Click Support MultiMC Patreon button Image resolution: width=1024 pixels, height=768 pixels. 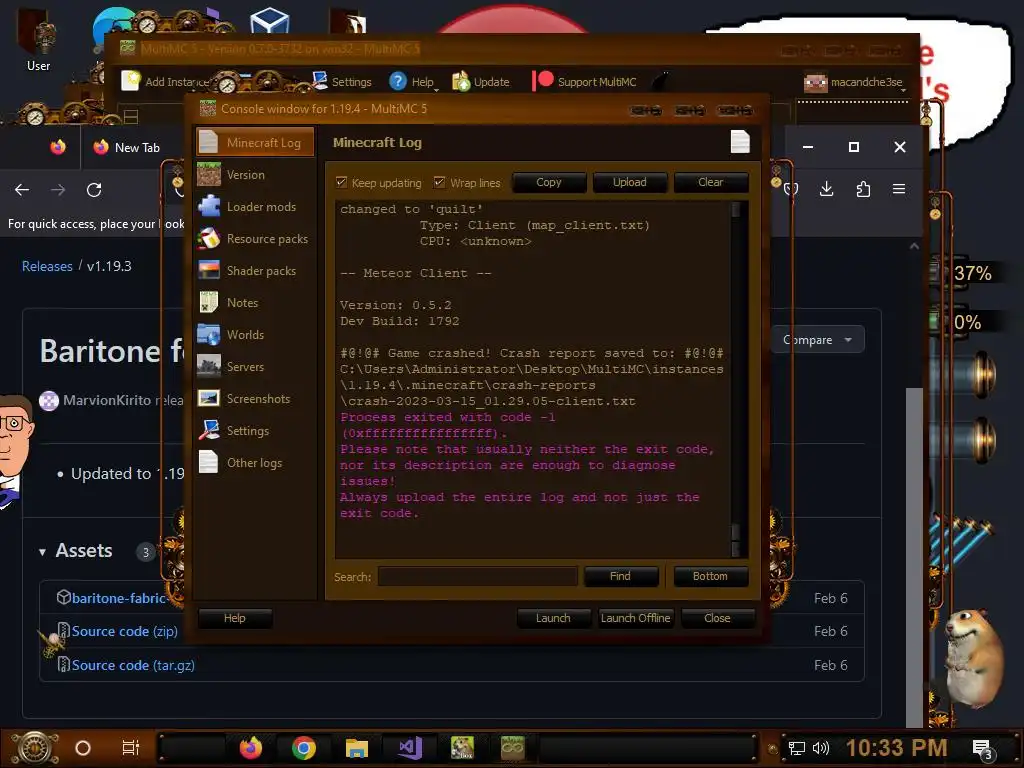585,82
